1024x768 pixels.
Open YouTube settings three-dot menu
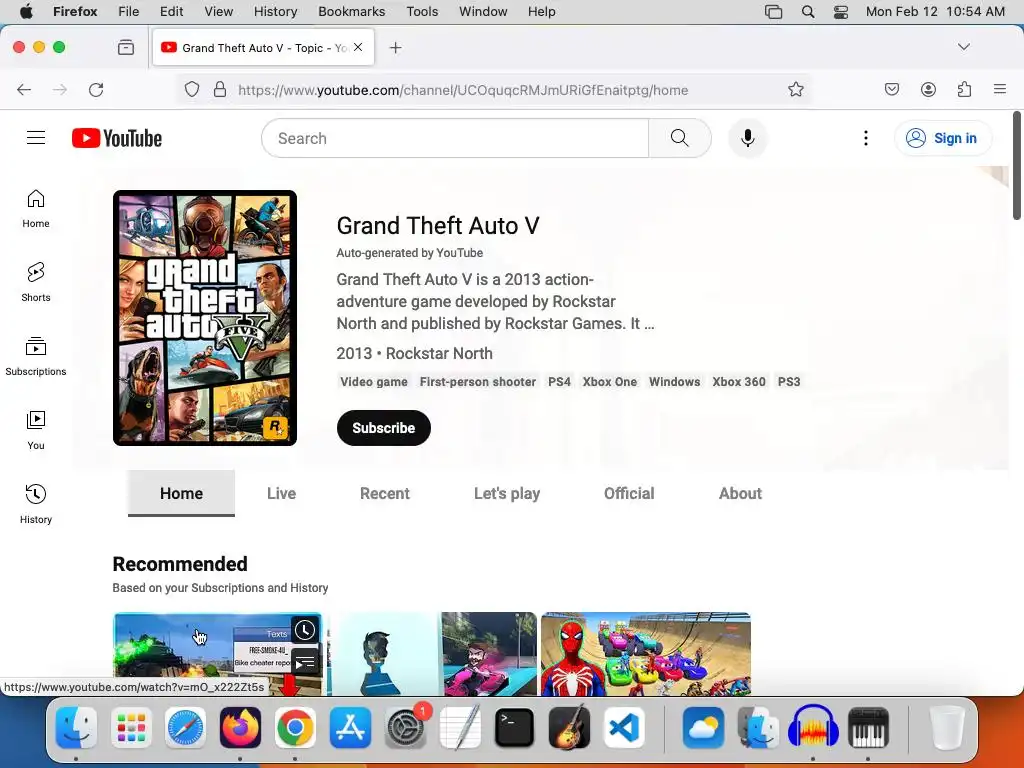pos(865,138)
